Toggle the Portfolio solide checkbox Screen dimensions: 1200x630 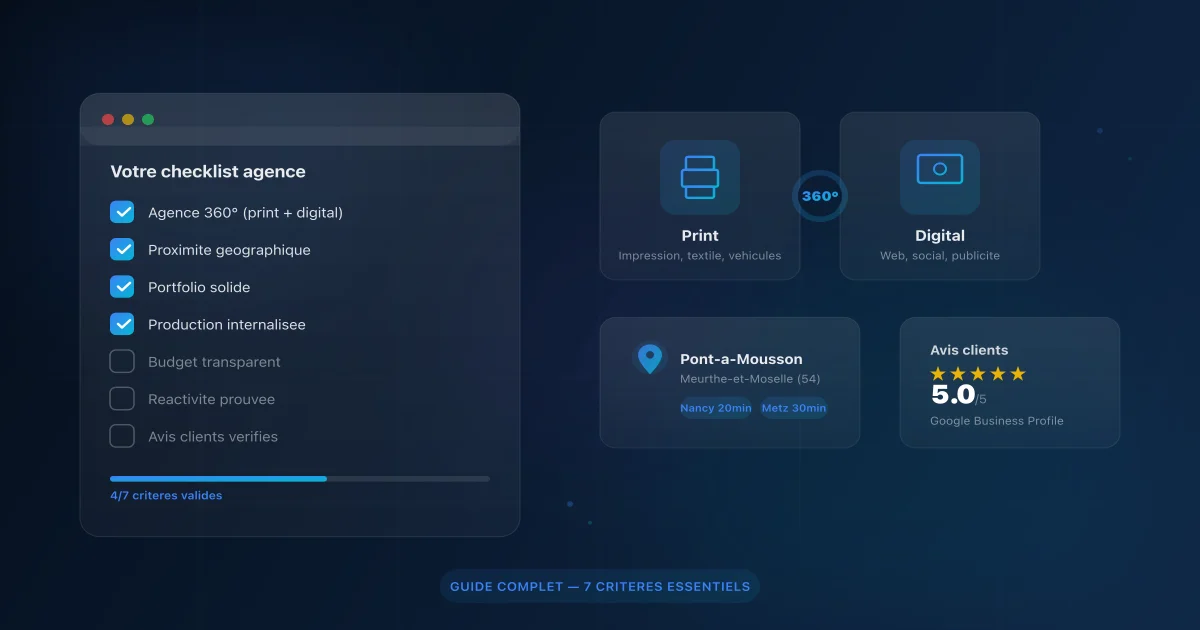click(x=122, y=287)
